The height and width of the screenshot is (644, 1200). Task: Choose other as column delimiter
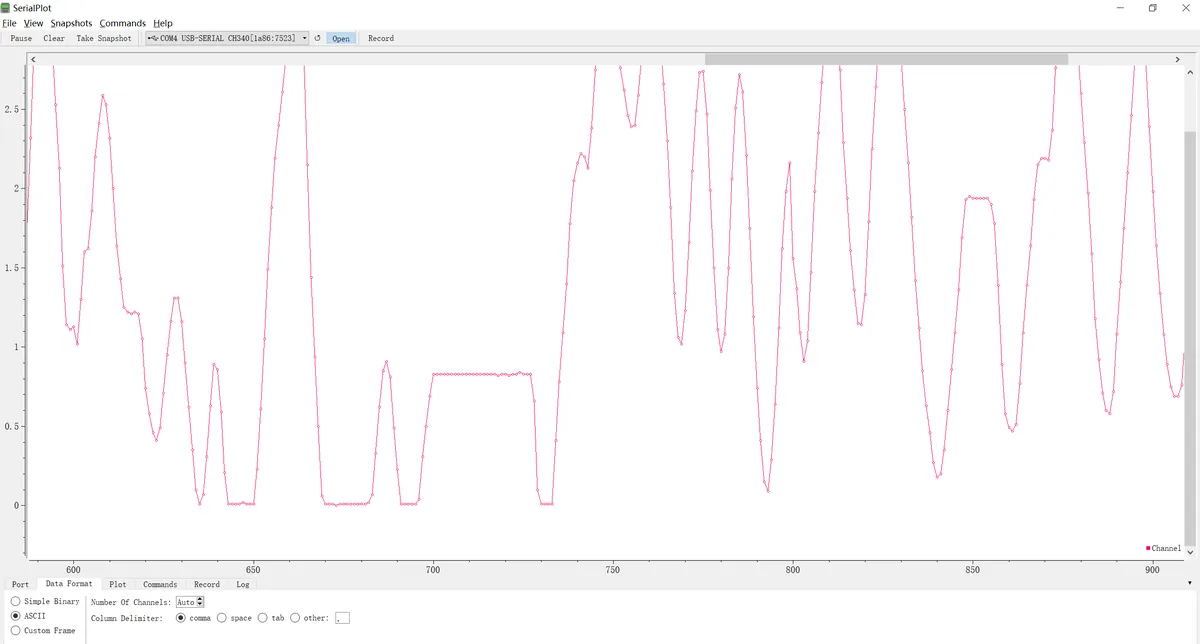(x=309, y=618)
